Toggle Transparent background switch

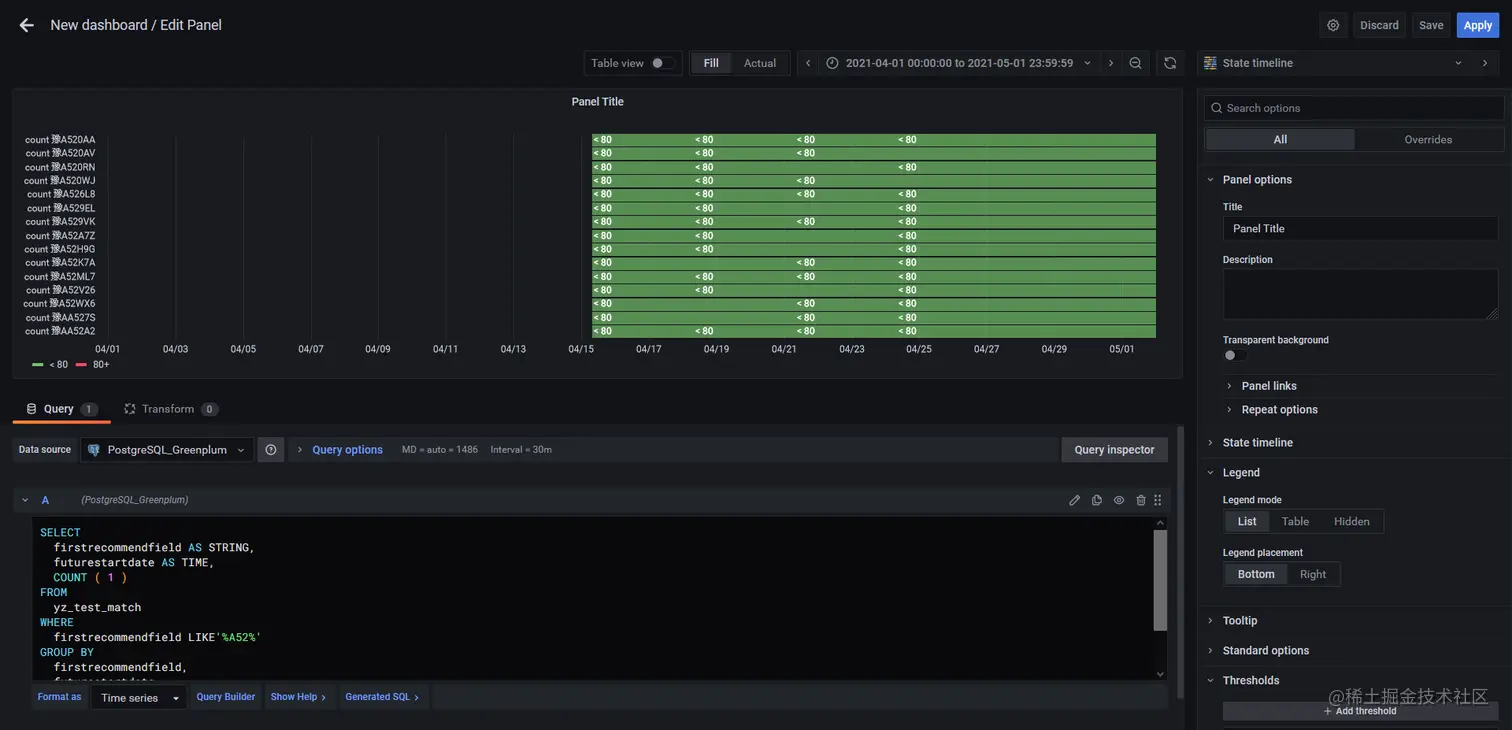1235,355
